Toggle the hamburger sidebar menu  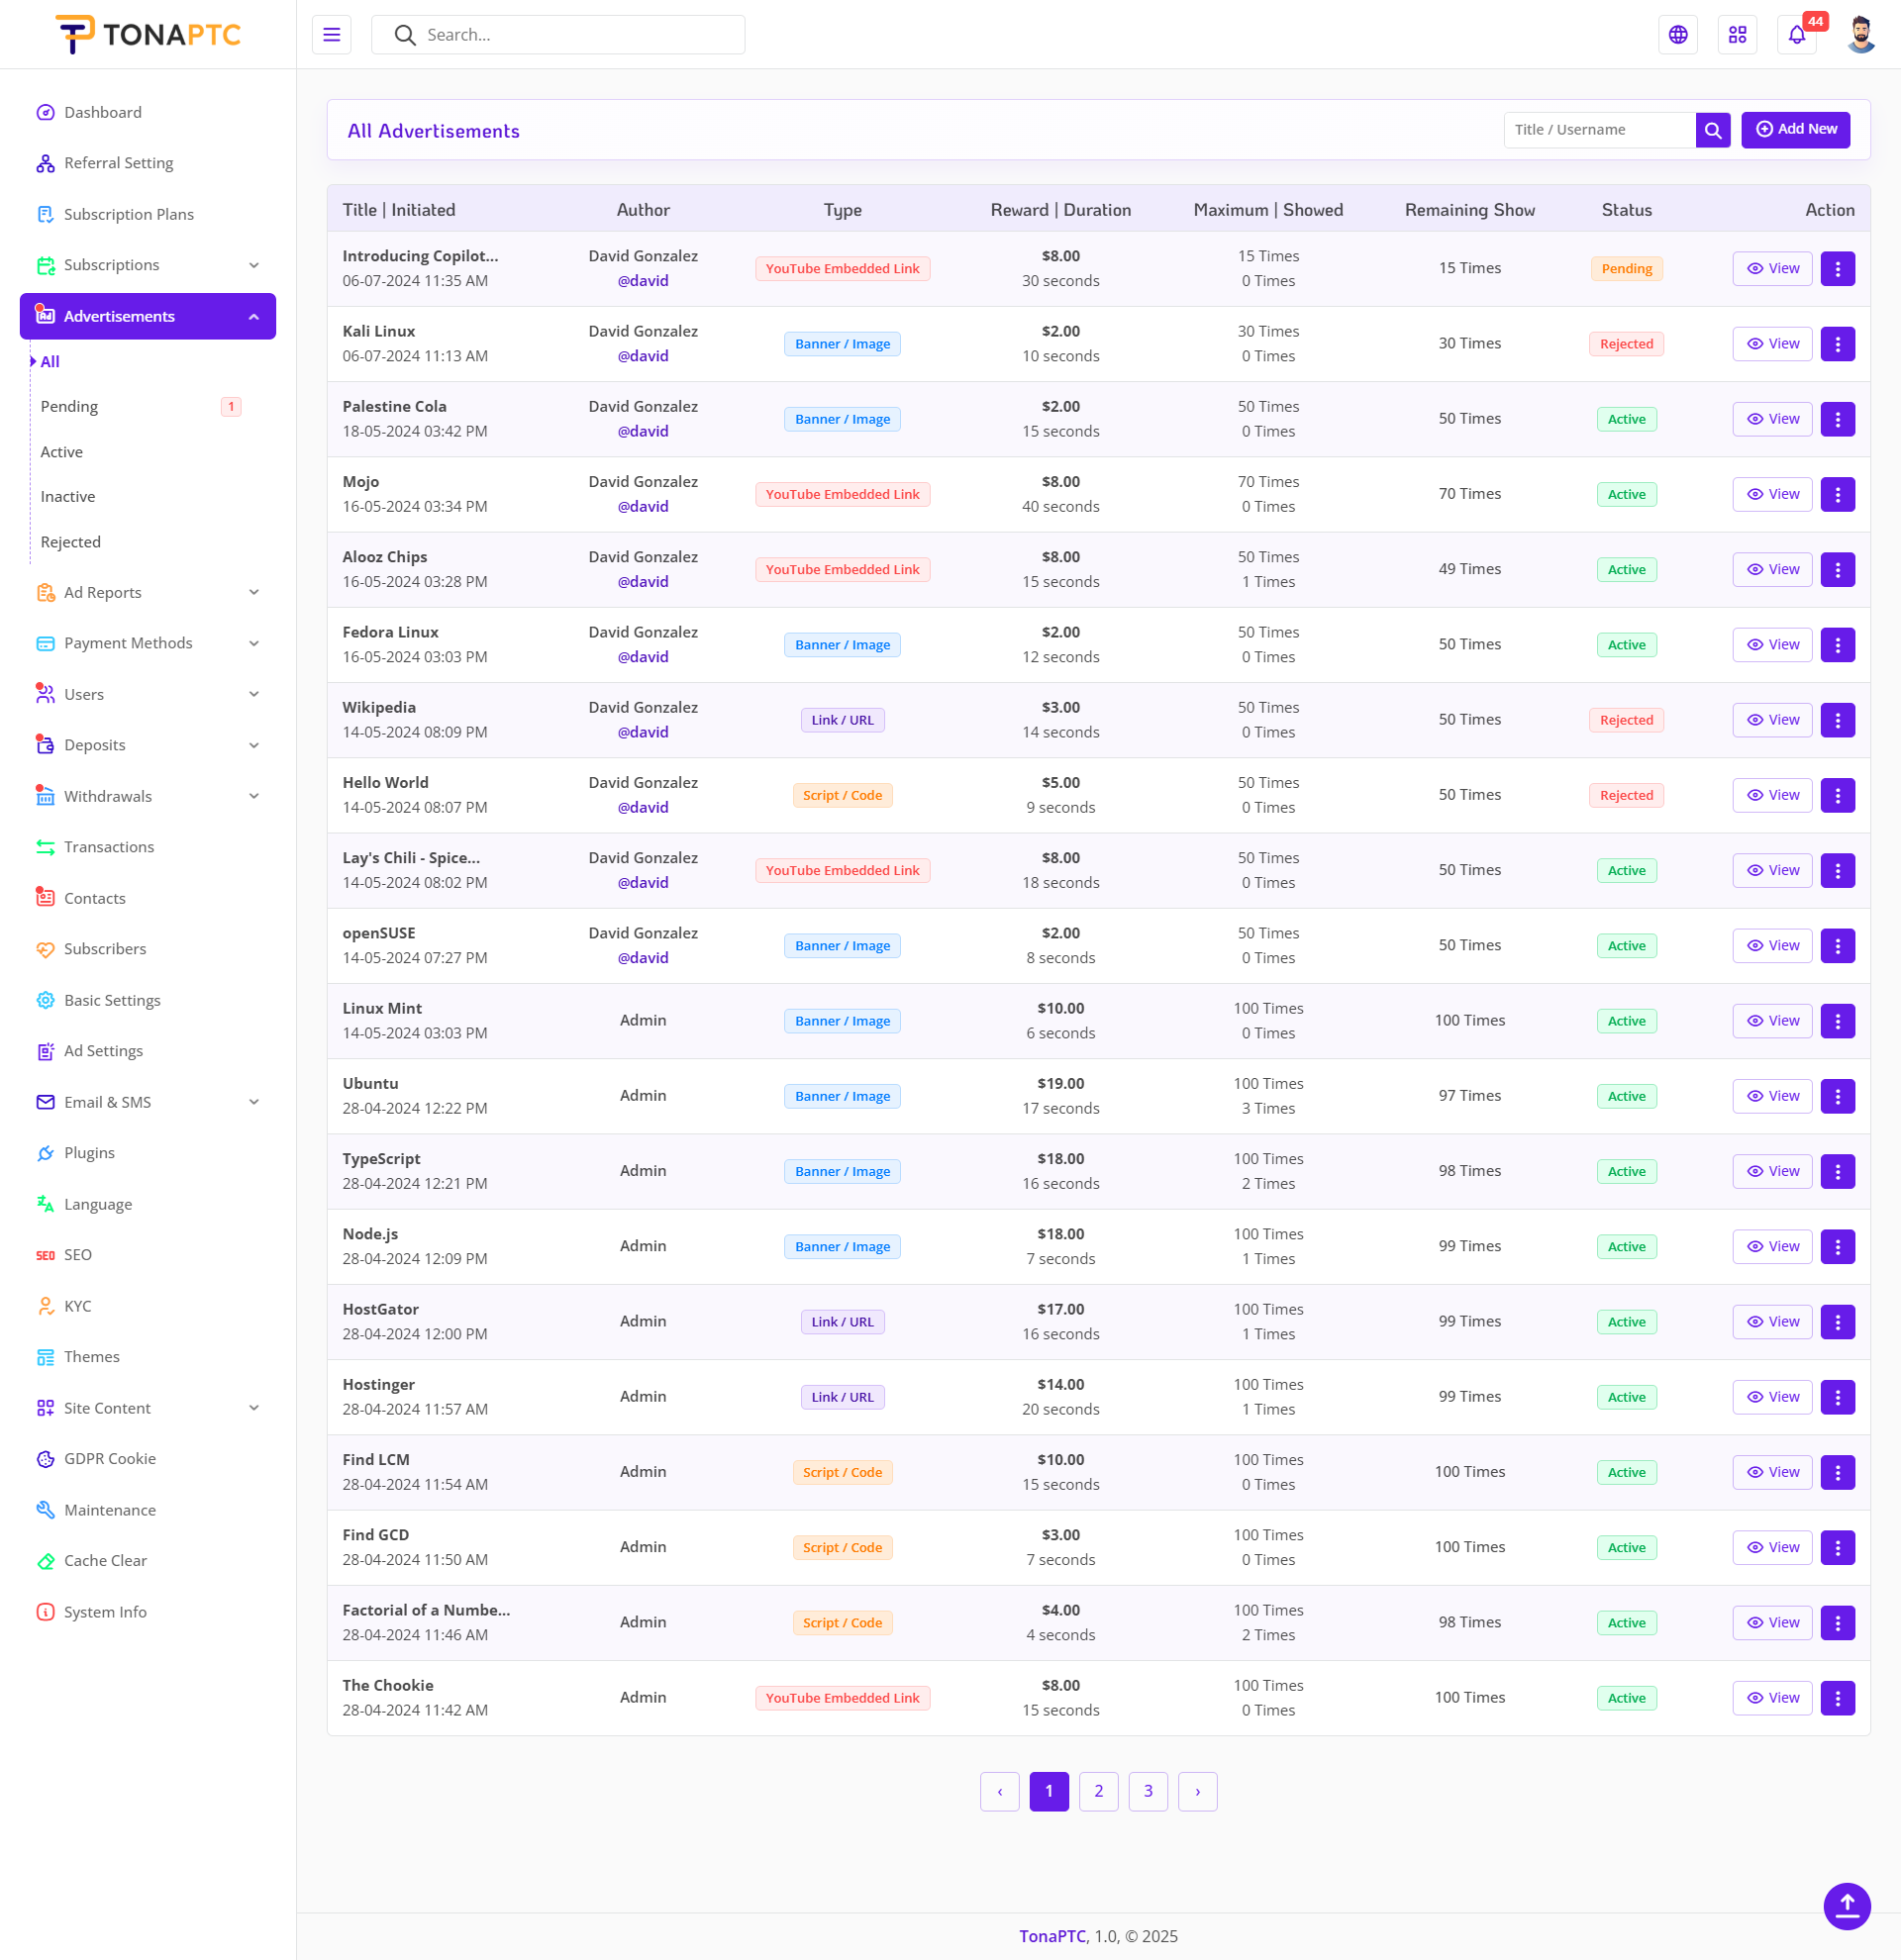pos(331,35)
